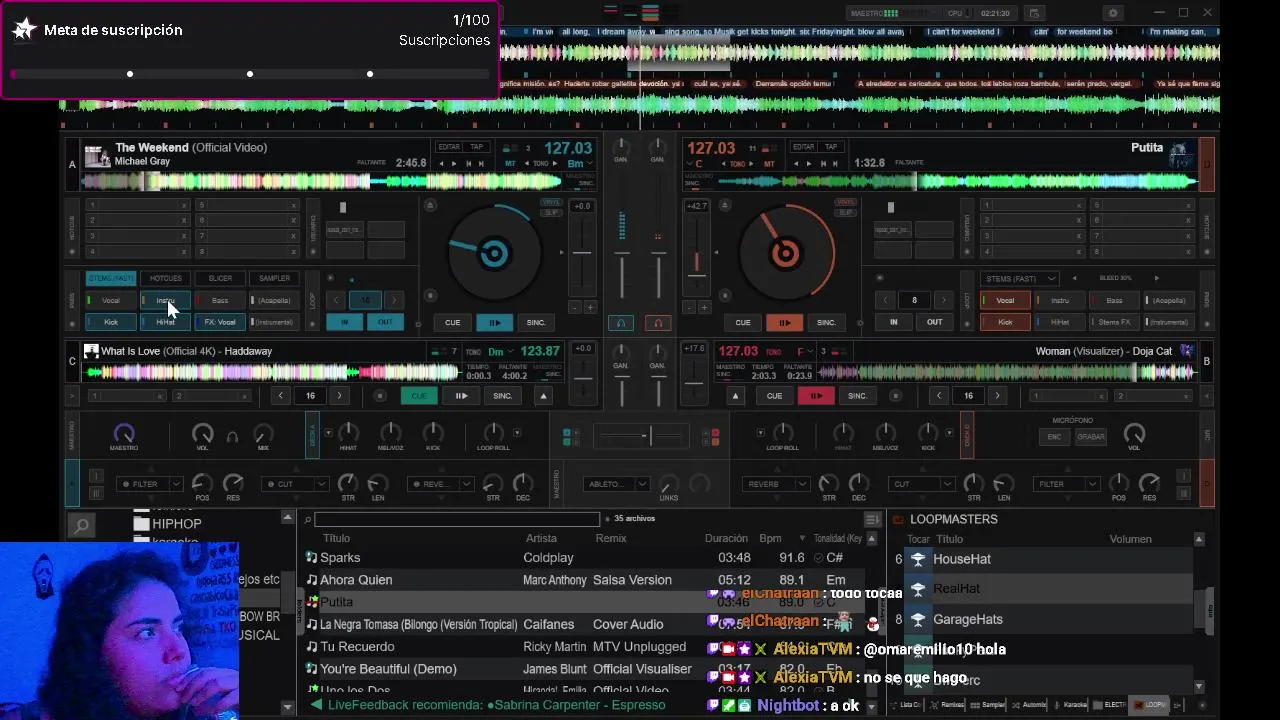
Task: Sort the browser by Bpm column
Action: tap(770, 538)
